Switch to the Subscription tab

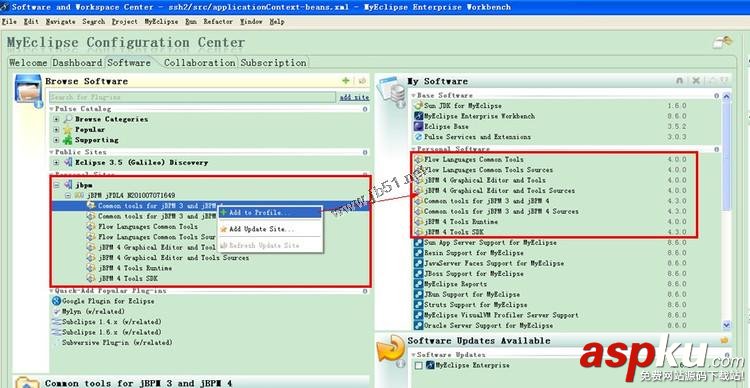[x=274, y=63]
